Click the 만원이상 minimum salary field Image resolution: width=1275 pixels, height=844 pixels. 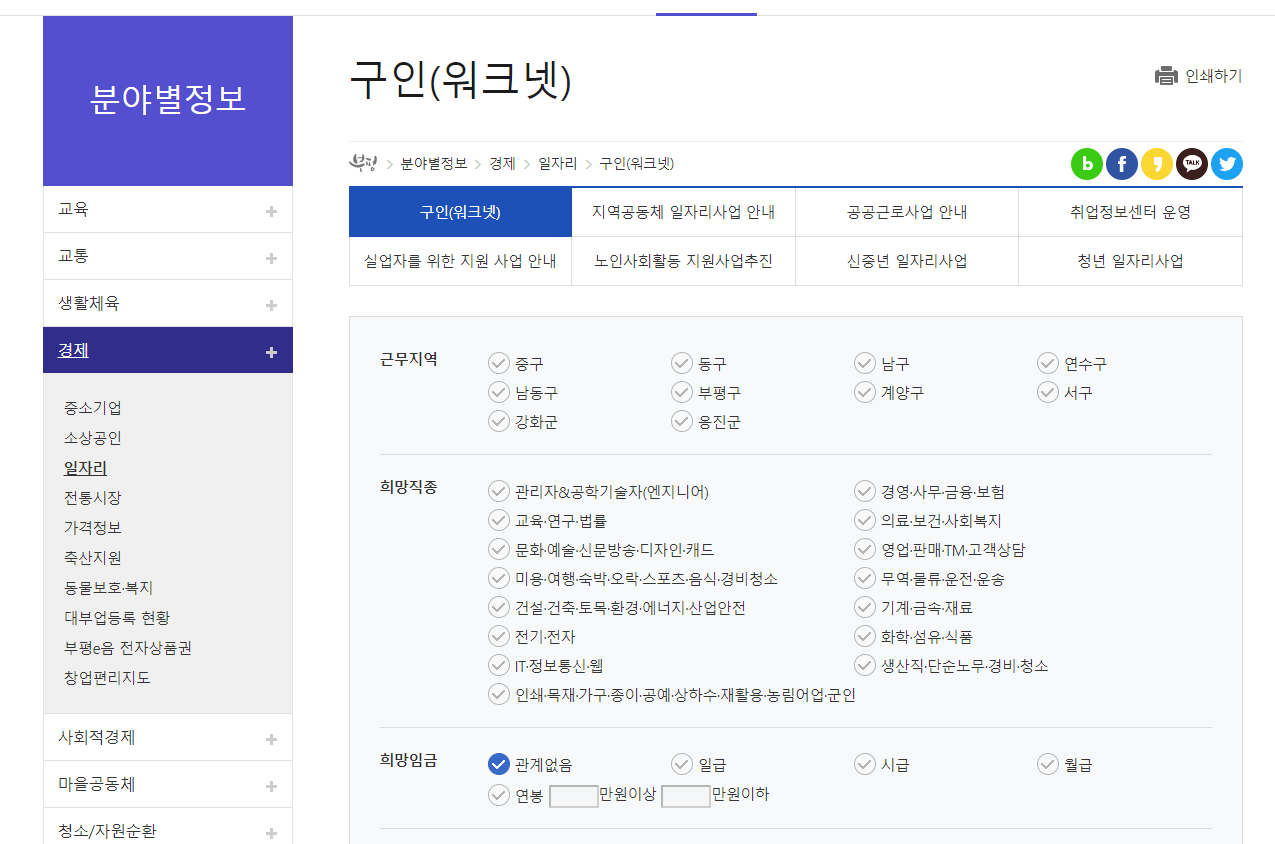click(574, 796)
